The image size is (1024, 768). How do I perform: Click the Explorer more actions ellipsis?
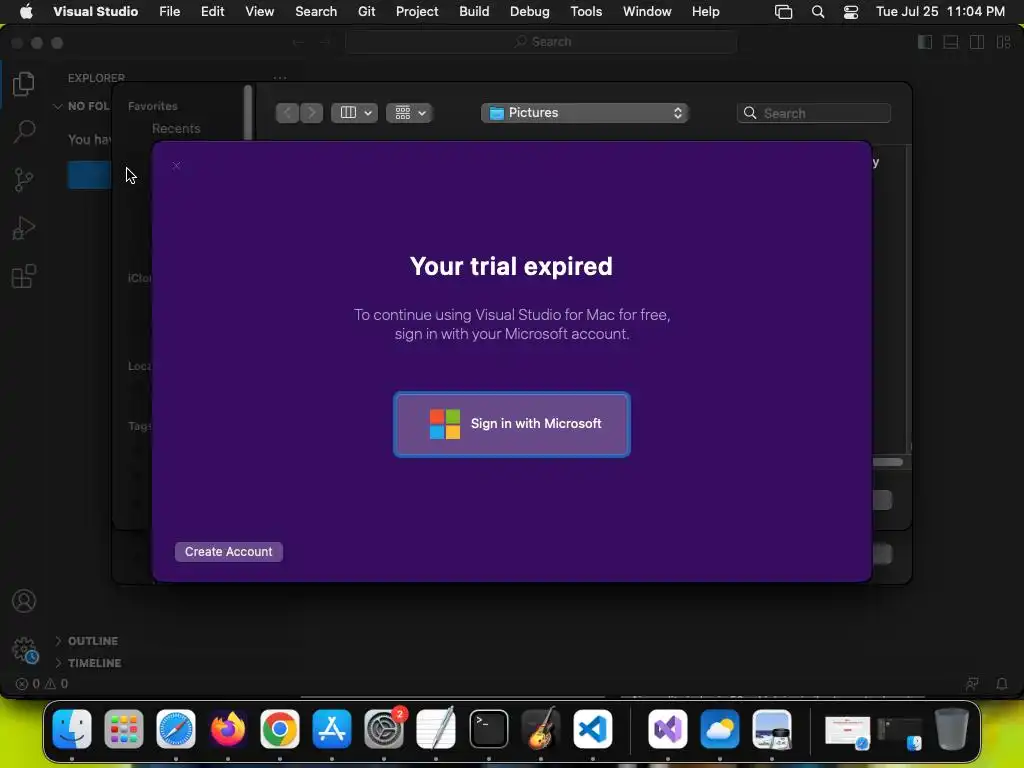pos(280,78)
